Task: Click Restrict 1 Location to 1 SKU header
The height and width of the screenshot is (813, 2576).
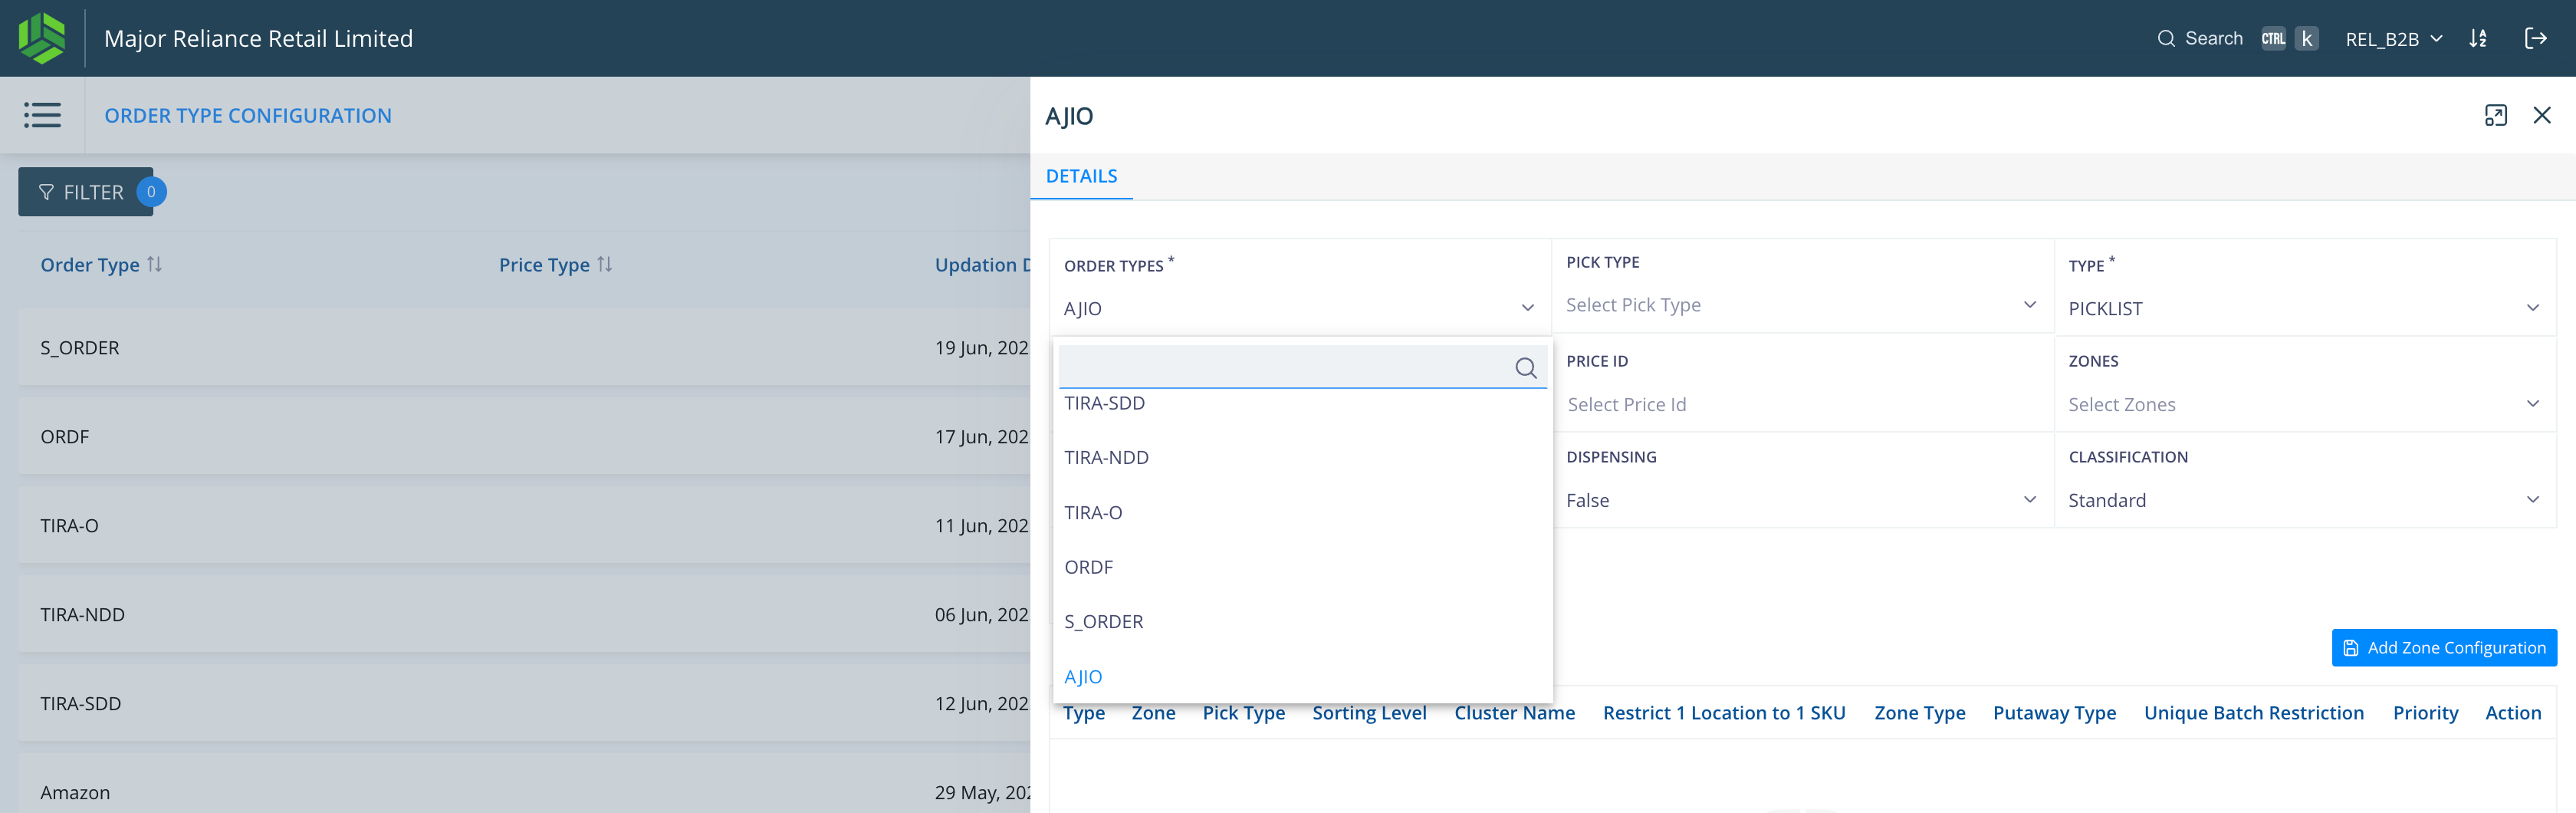Action: [x=1724, y=713]
